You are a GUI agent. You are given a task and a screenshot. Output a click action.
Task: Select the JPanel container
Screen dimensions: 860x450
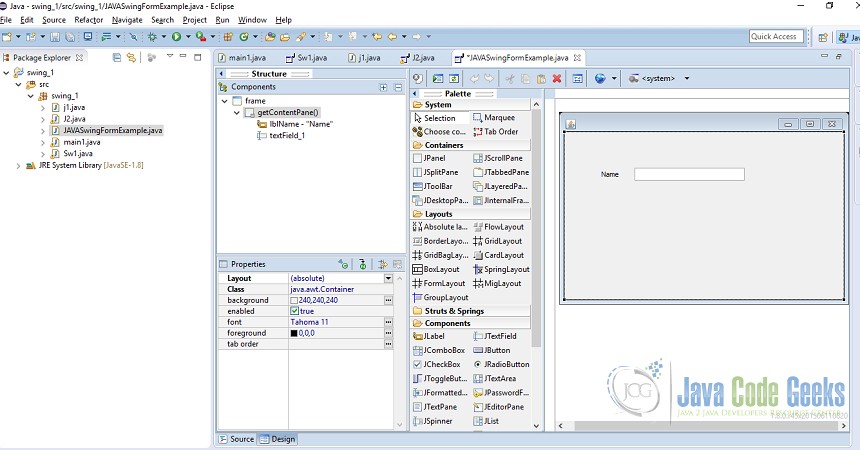[x=434, y=158]
